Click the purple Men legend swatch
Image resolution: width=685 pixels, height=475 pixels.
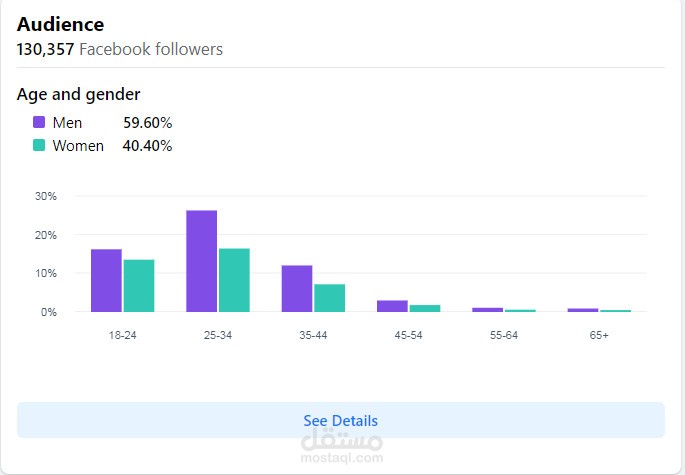[39, 123]
